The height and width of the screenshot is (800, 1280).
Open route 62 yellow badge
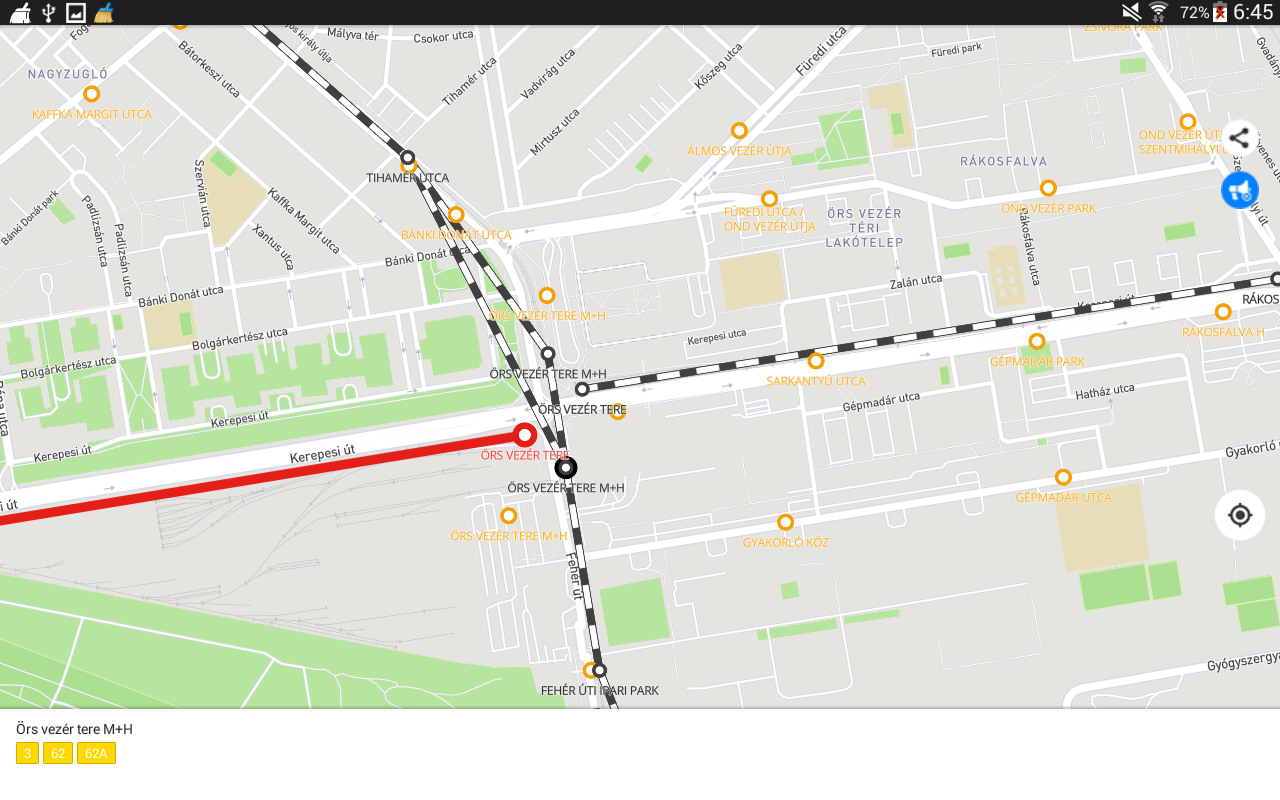58,753
